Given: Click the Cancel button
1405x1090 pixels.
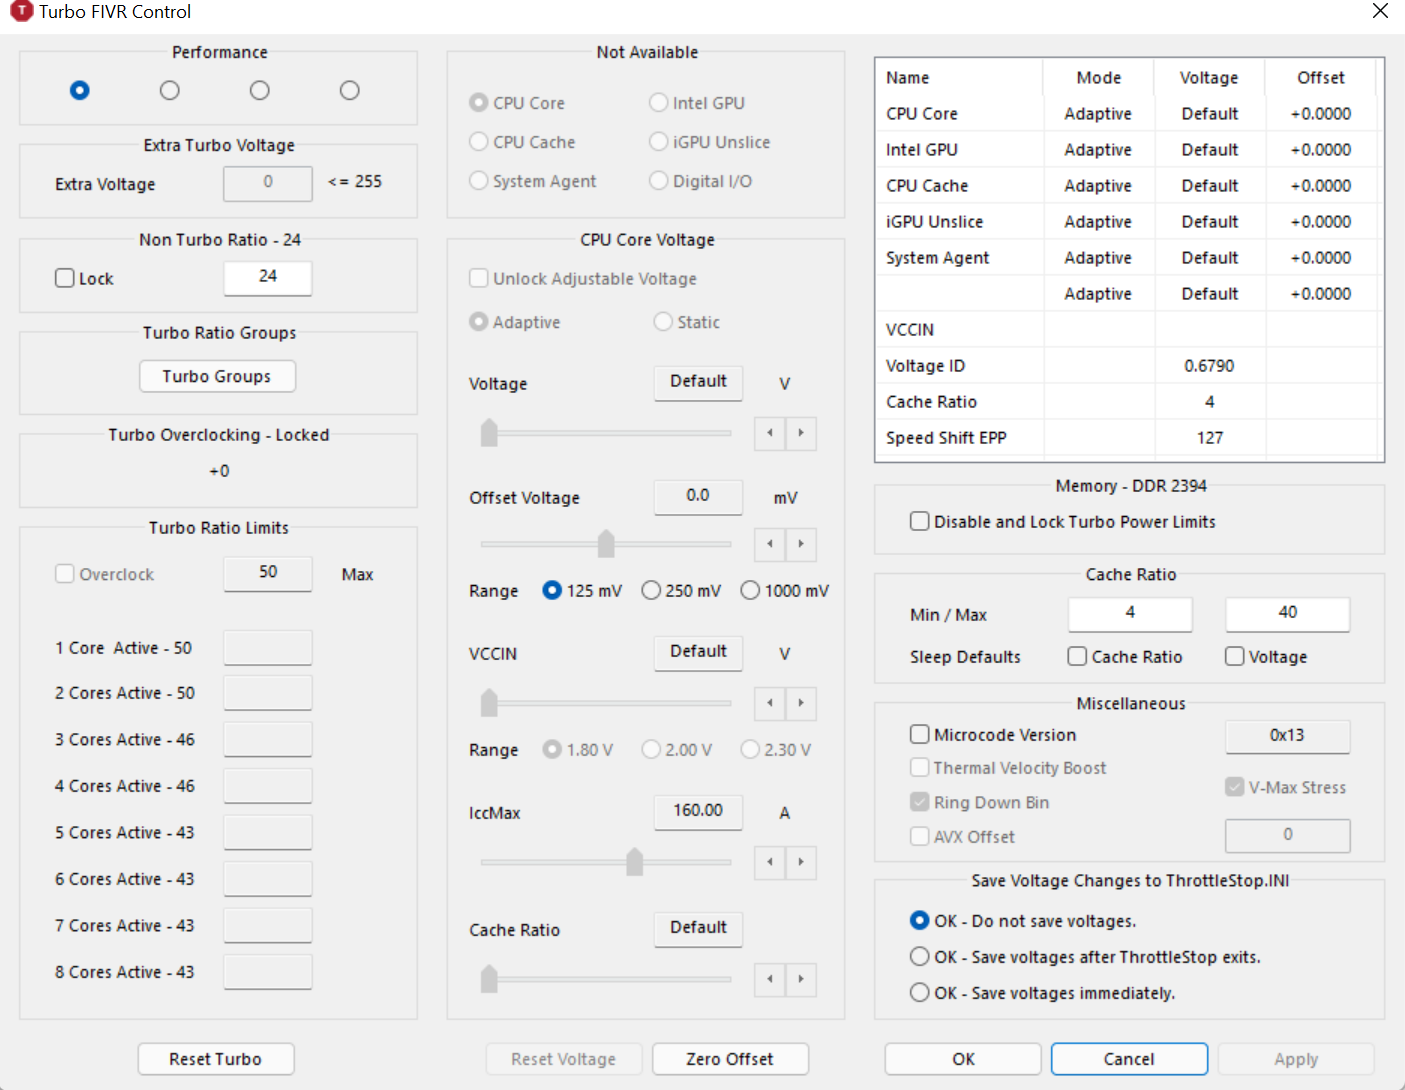Looking at the screenshot, I should click(x=1129, y=1059).
